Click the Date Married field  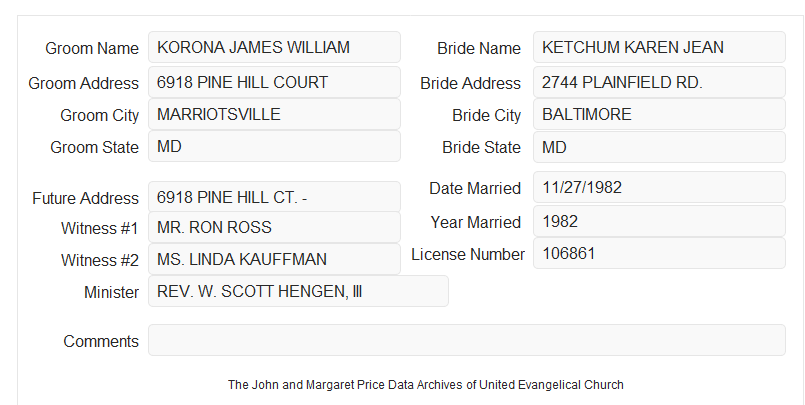coord(659,187)
